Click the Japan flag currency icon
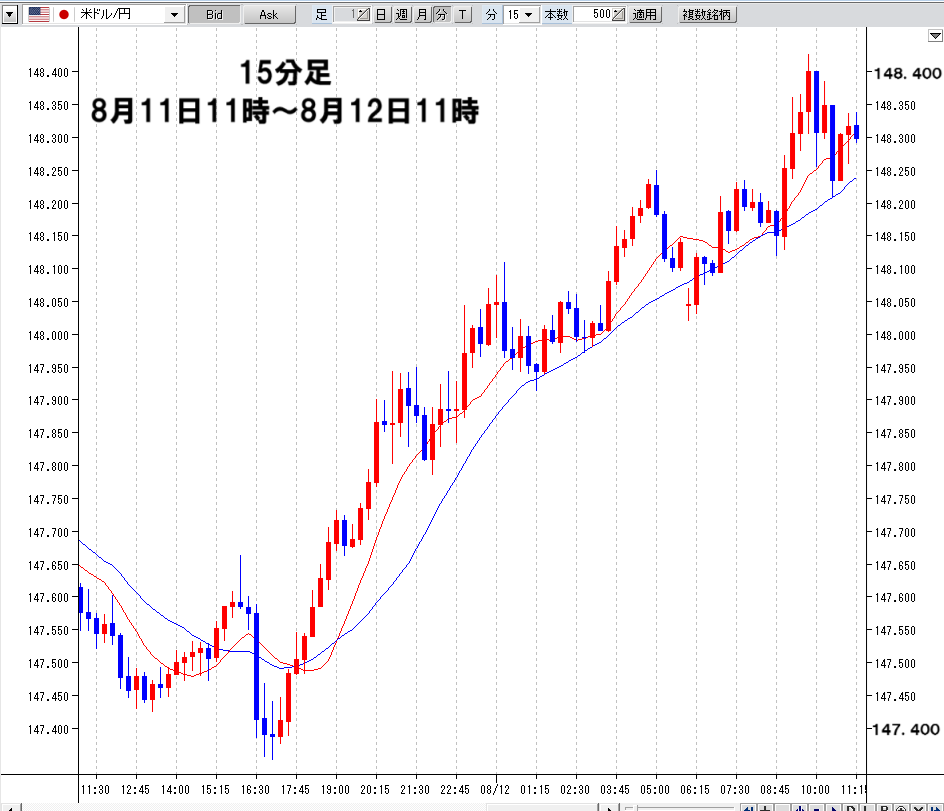Screen dimensions: 944x811 tap(65, 14)
